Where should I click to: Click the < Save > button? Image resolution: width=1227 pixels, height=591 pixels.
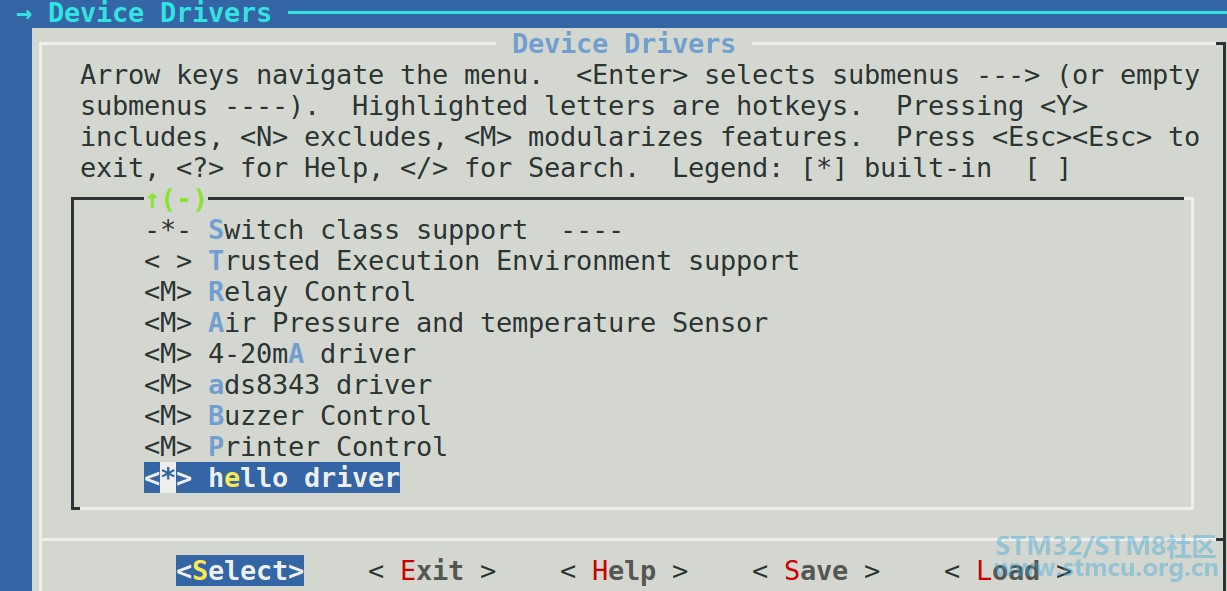pyautogui.click(x=816, y=571)
